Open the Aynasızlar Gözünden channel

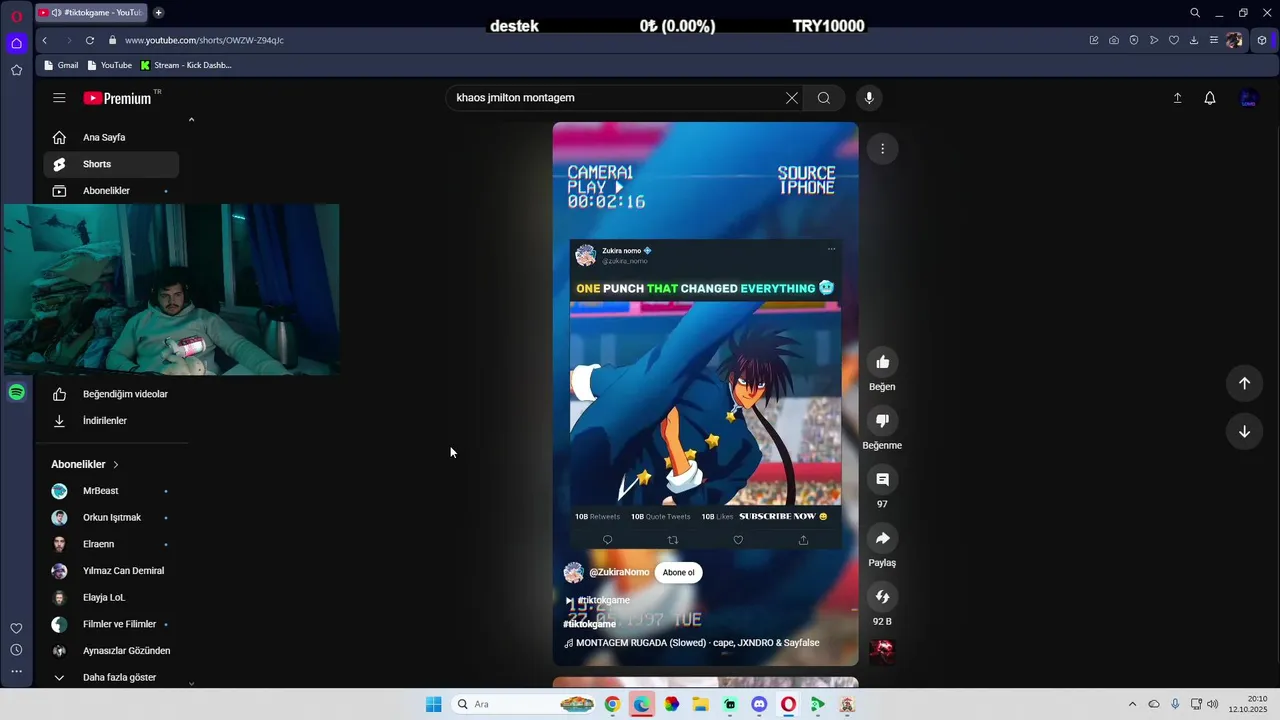click(111, 651)
